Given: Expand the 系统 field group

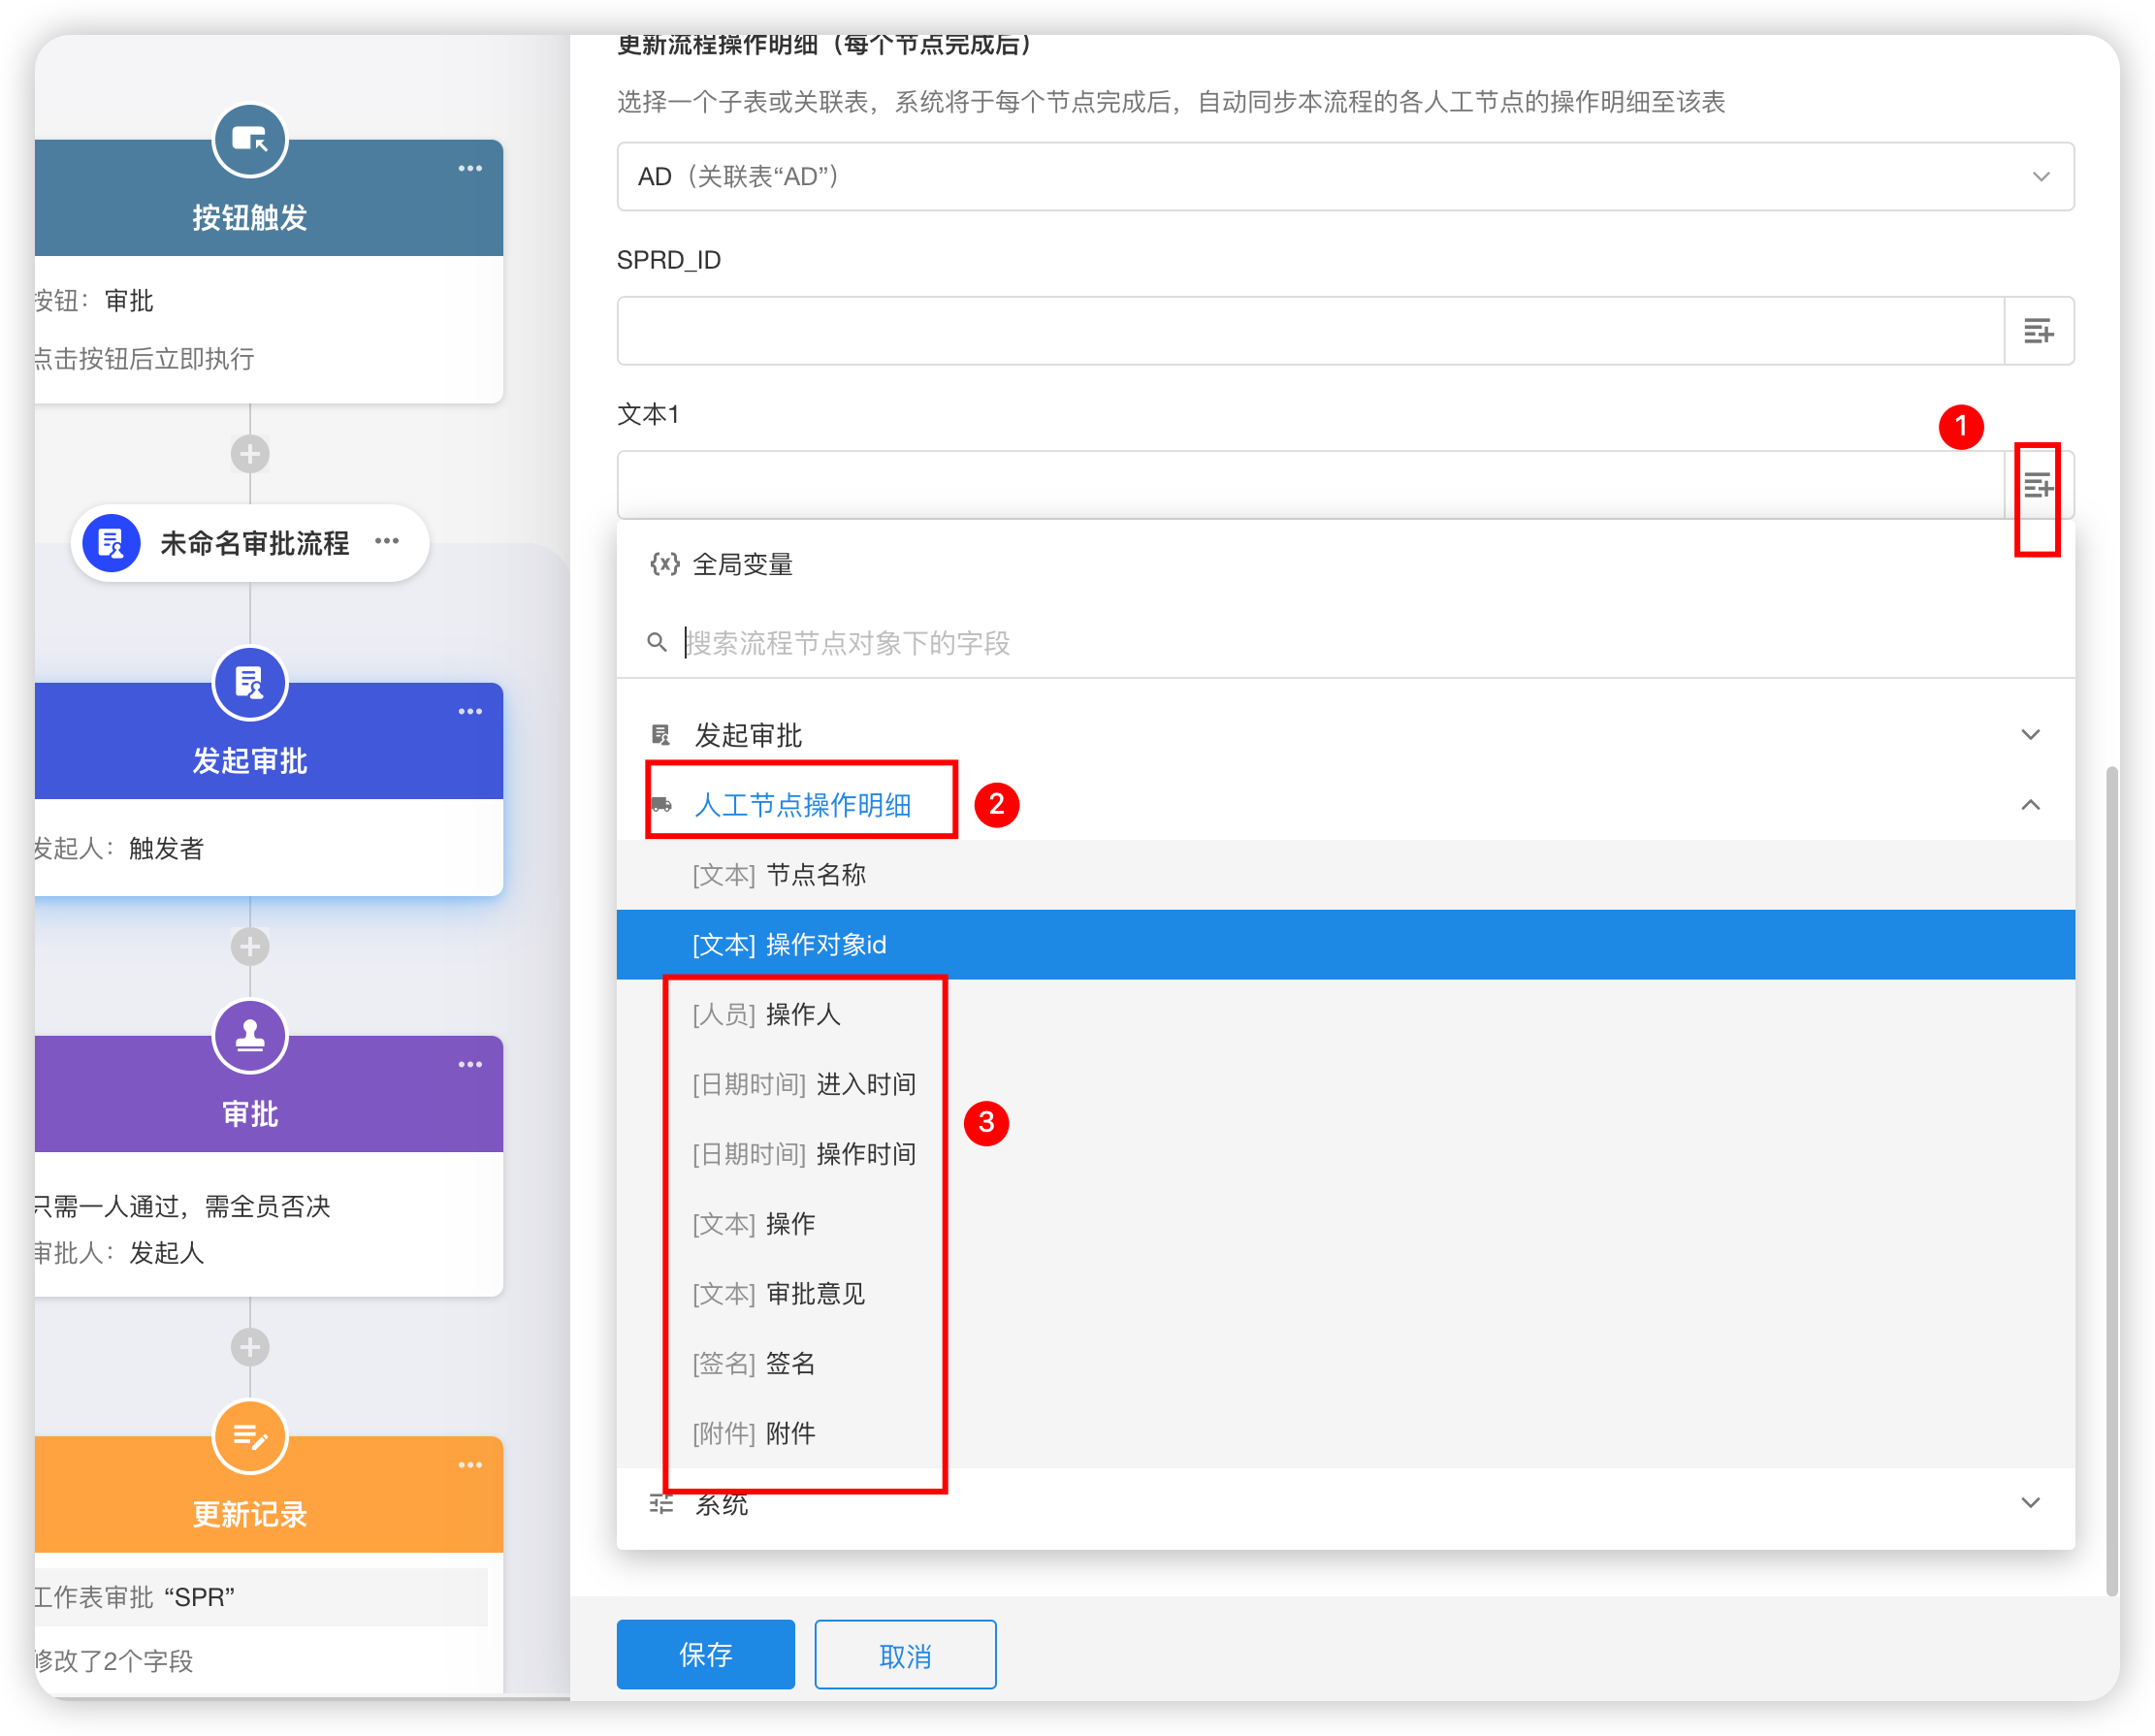Looking at the screenshot, I should click(x=2029, y=1503).
